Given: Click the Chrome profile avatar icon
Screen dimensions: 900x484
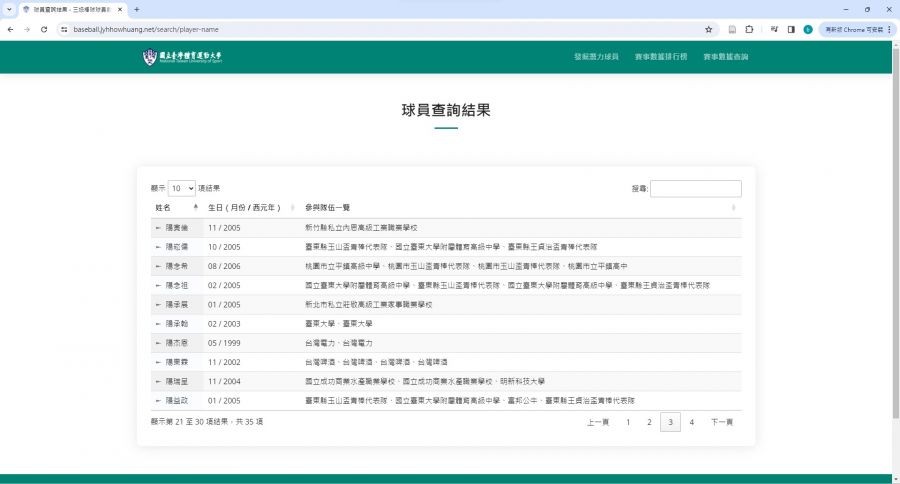Looking at the screenshot, I should pos(808,29).
